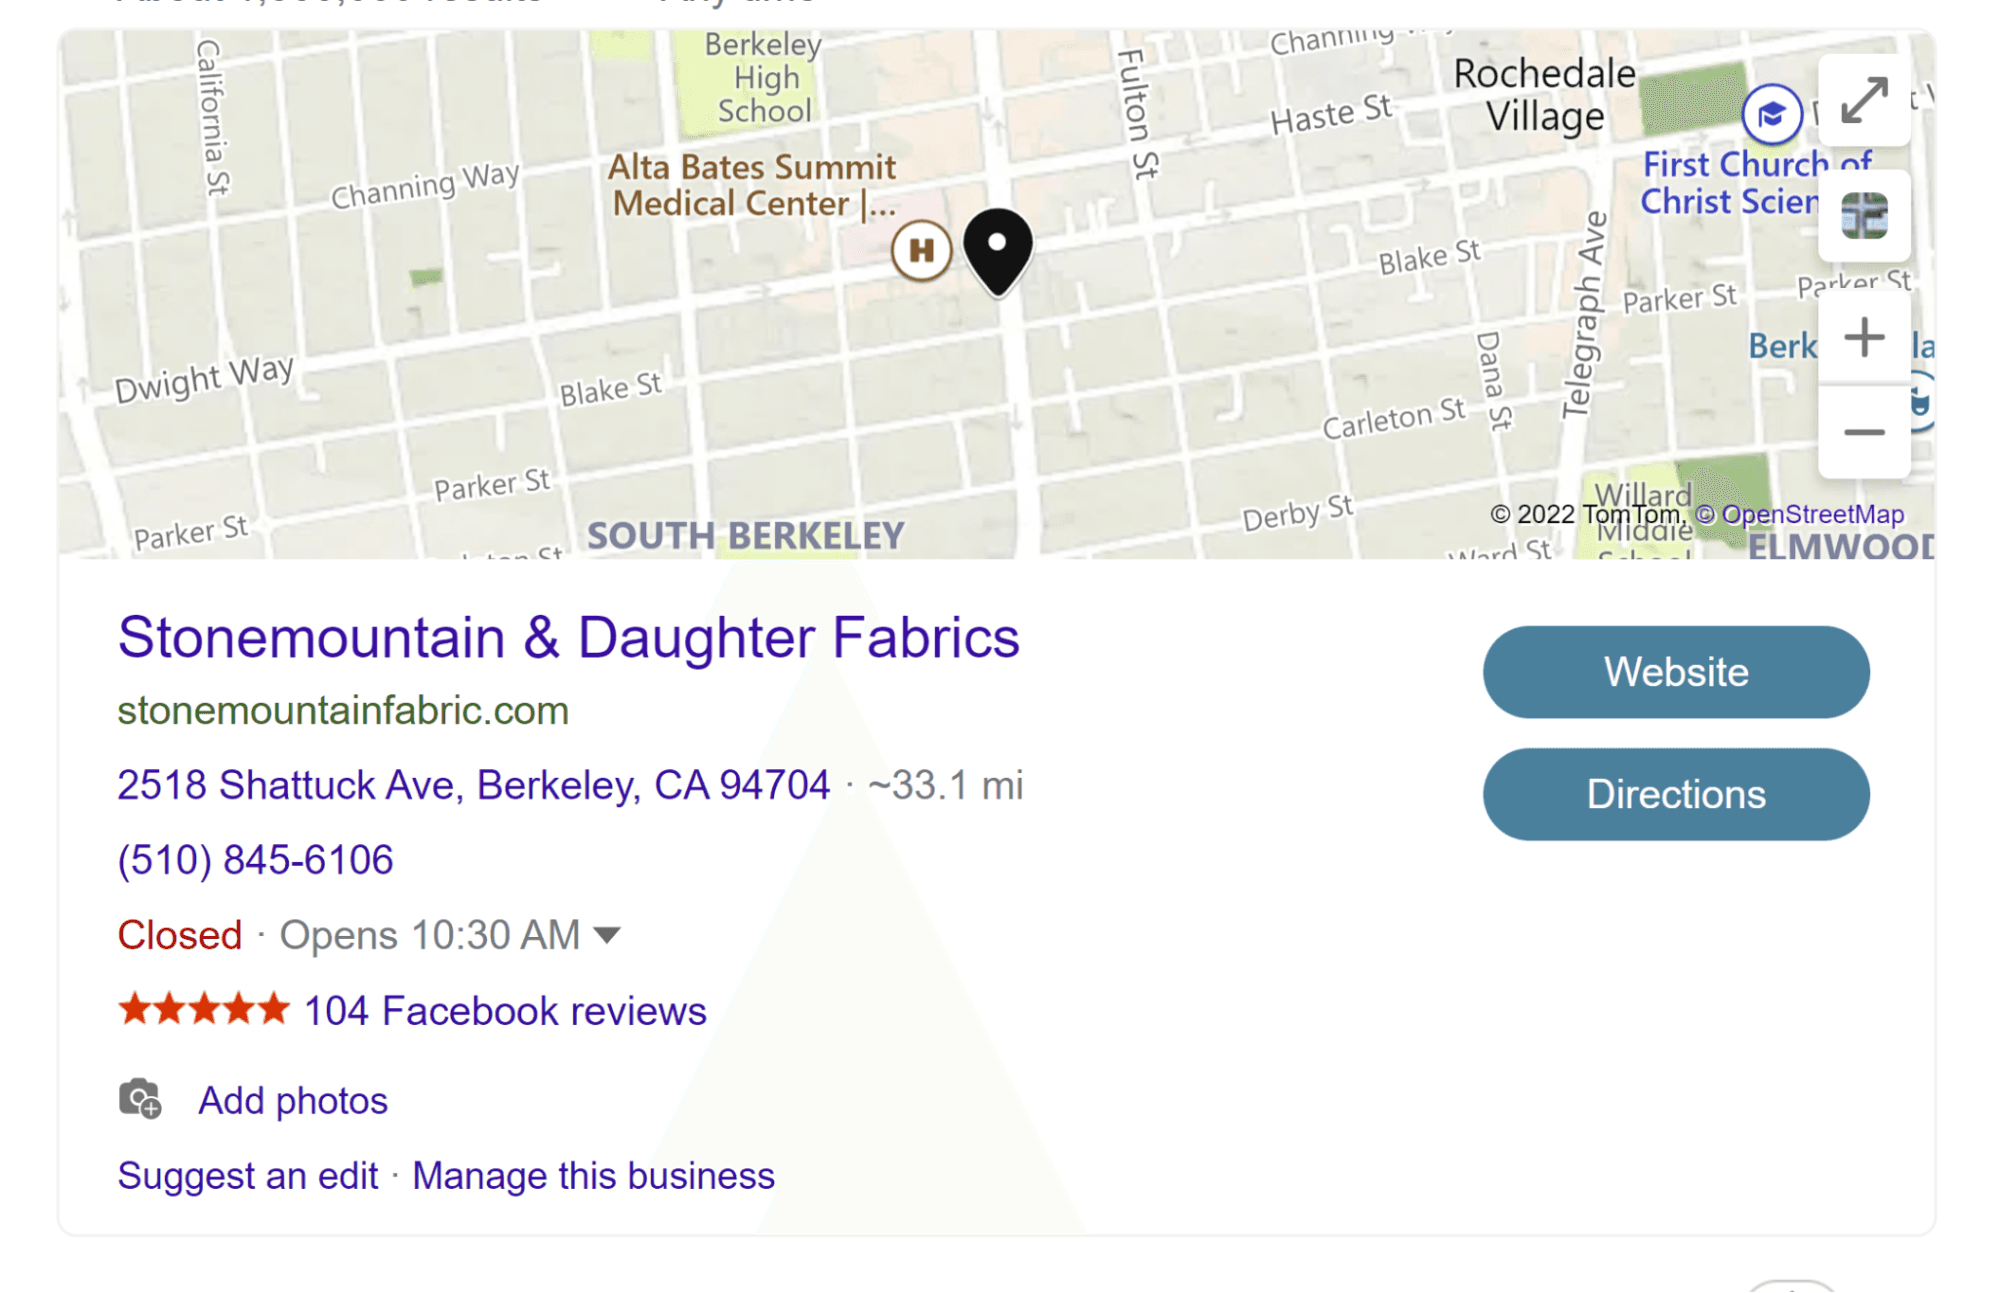Open the 104 Facebook reviews link
This screenshot has width=1999, height=1293.
point(505,1011)
